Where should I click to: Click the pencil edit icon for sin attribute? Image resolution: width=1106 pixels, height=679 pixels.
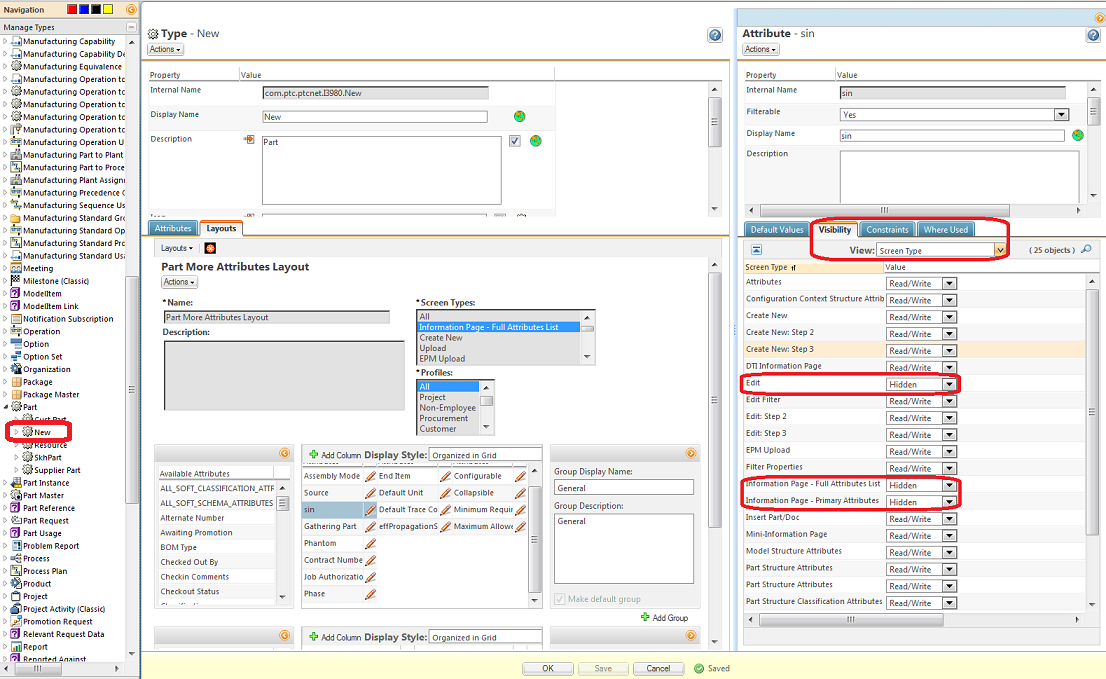[370, 509]
